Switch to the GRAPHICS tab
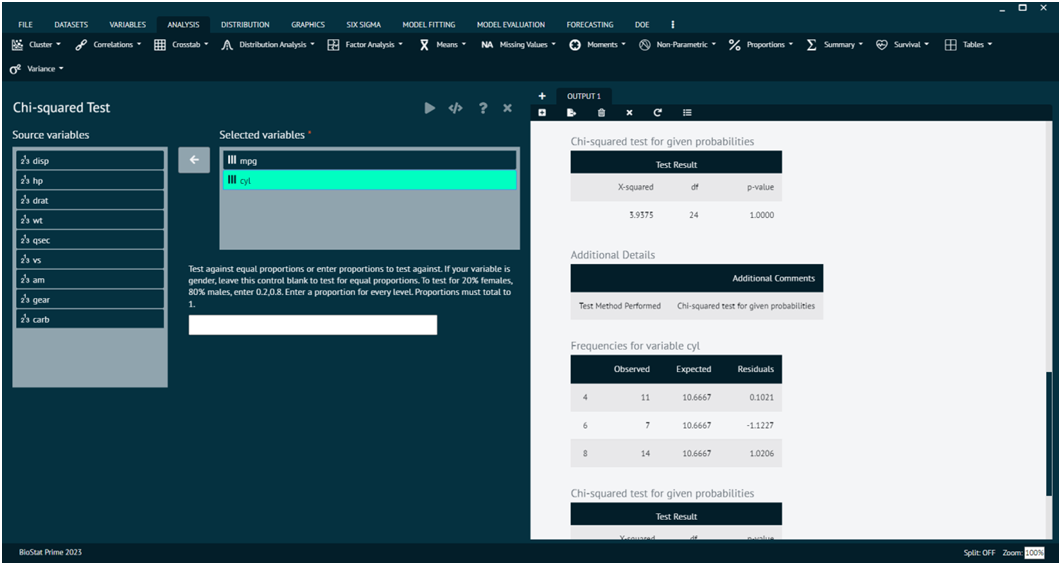This screenshot has height=565, width=1061. 307,24
